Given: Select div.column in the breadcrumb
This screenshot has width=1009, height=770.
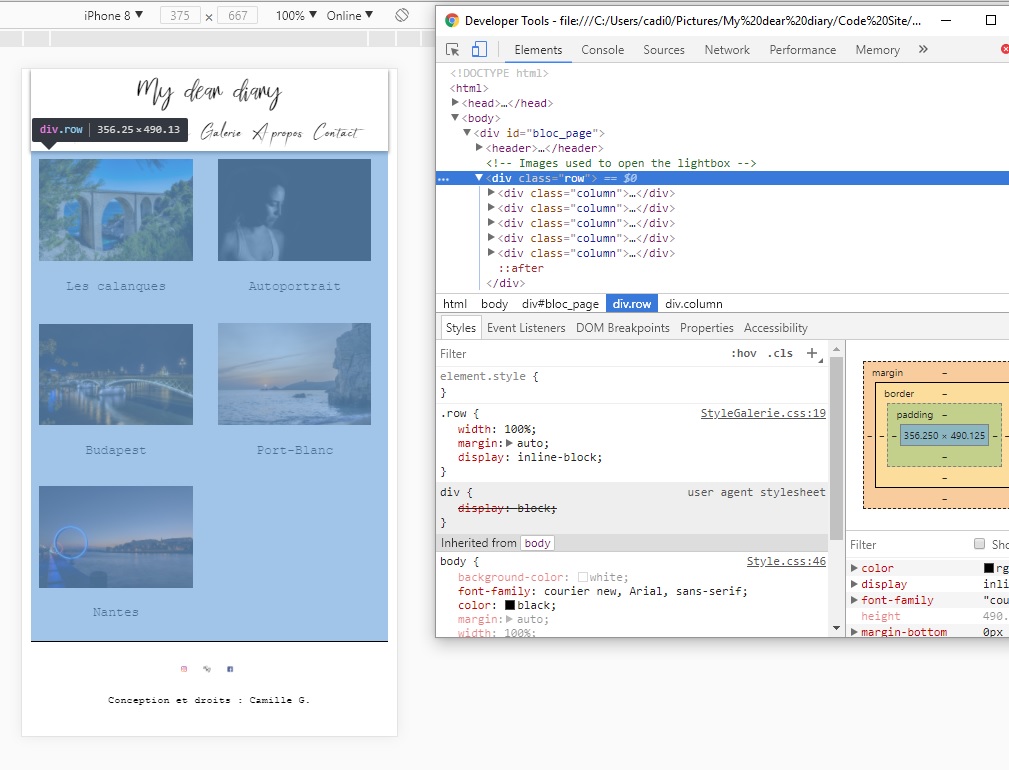Looking at the screenshot, I should point(694,304).
